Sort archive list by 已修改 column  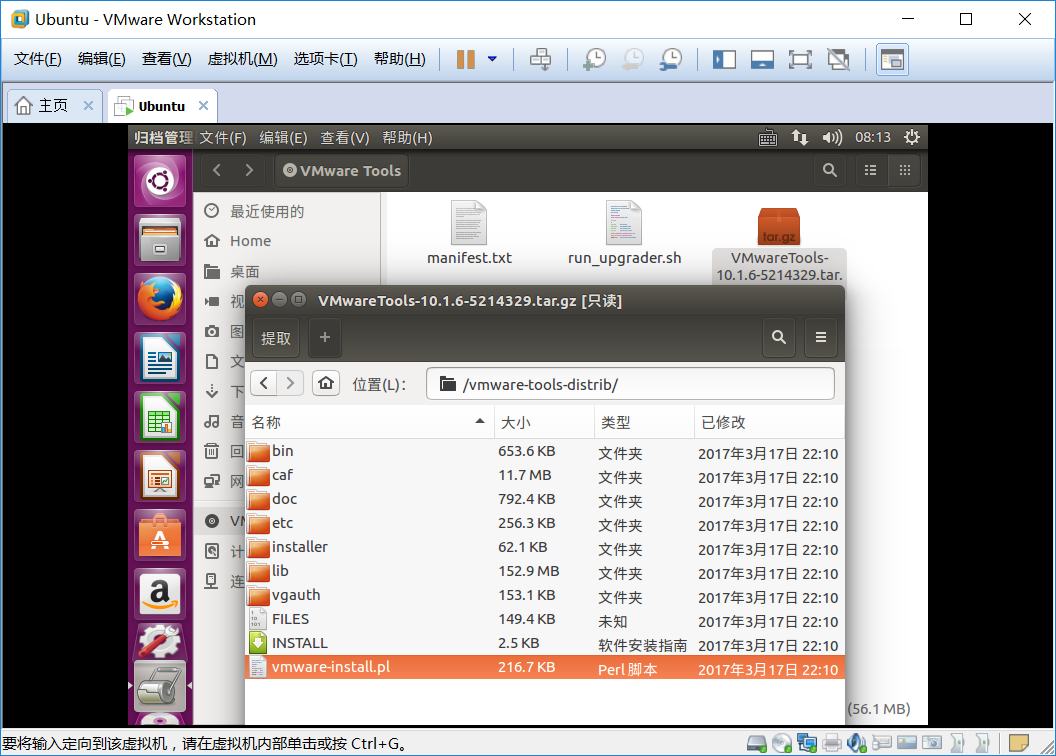(769, 422)
